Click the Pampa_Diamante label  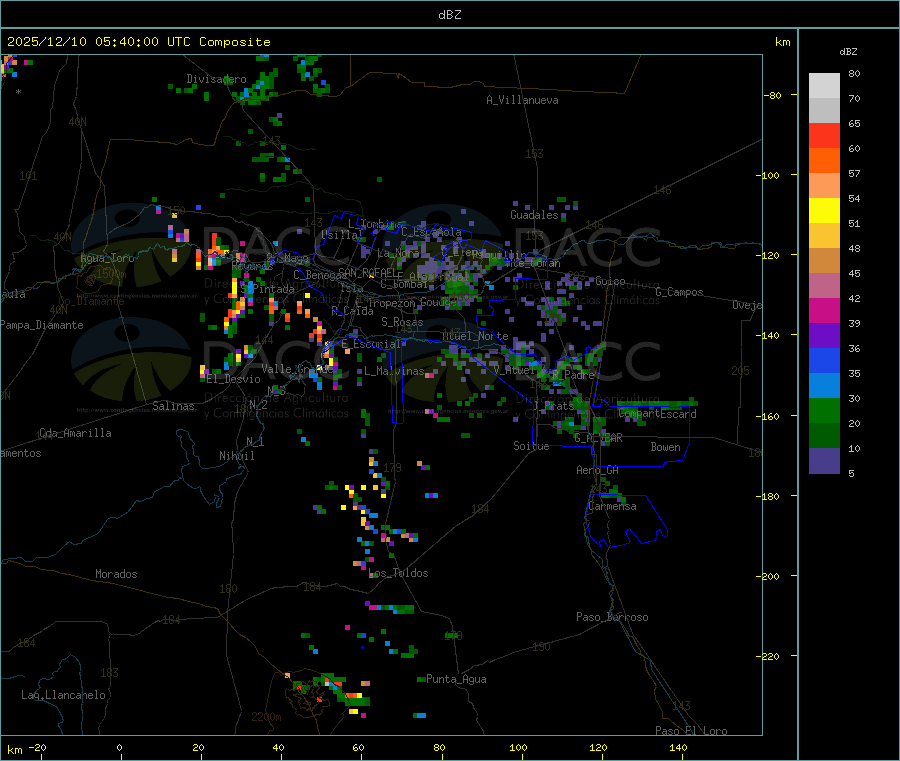(x=41, y=325)
